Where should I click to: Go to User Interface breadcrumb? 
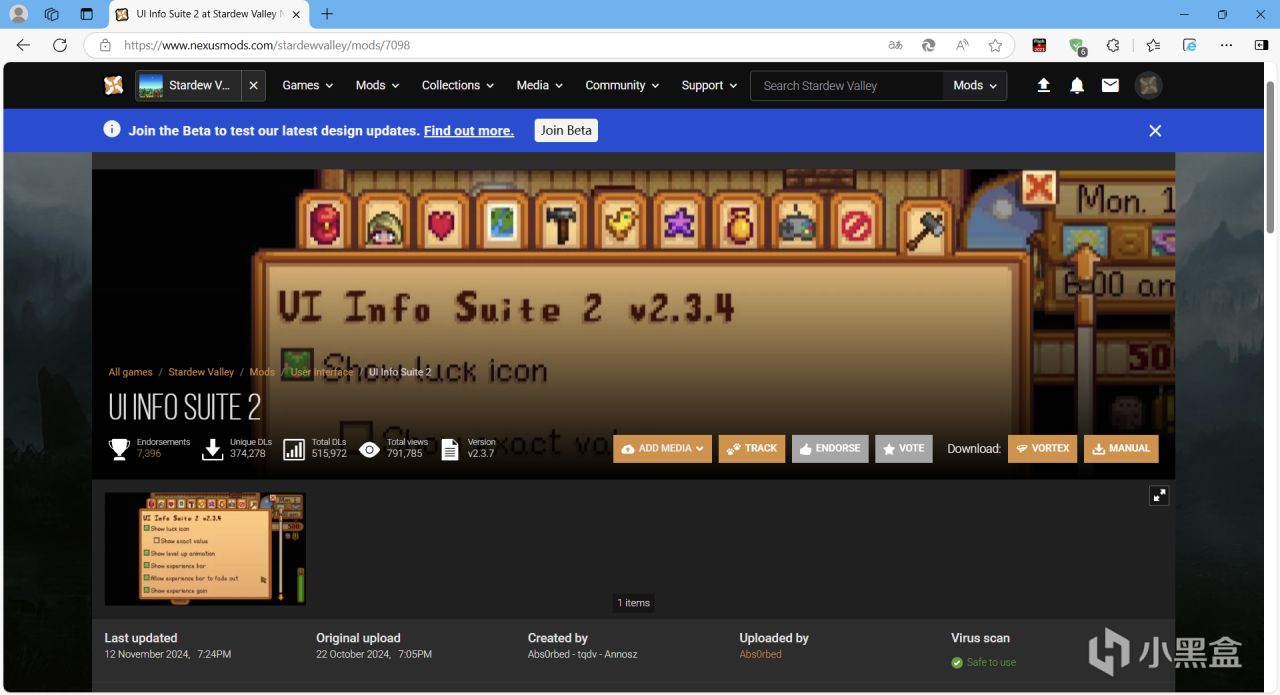coord(322,372)
